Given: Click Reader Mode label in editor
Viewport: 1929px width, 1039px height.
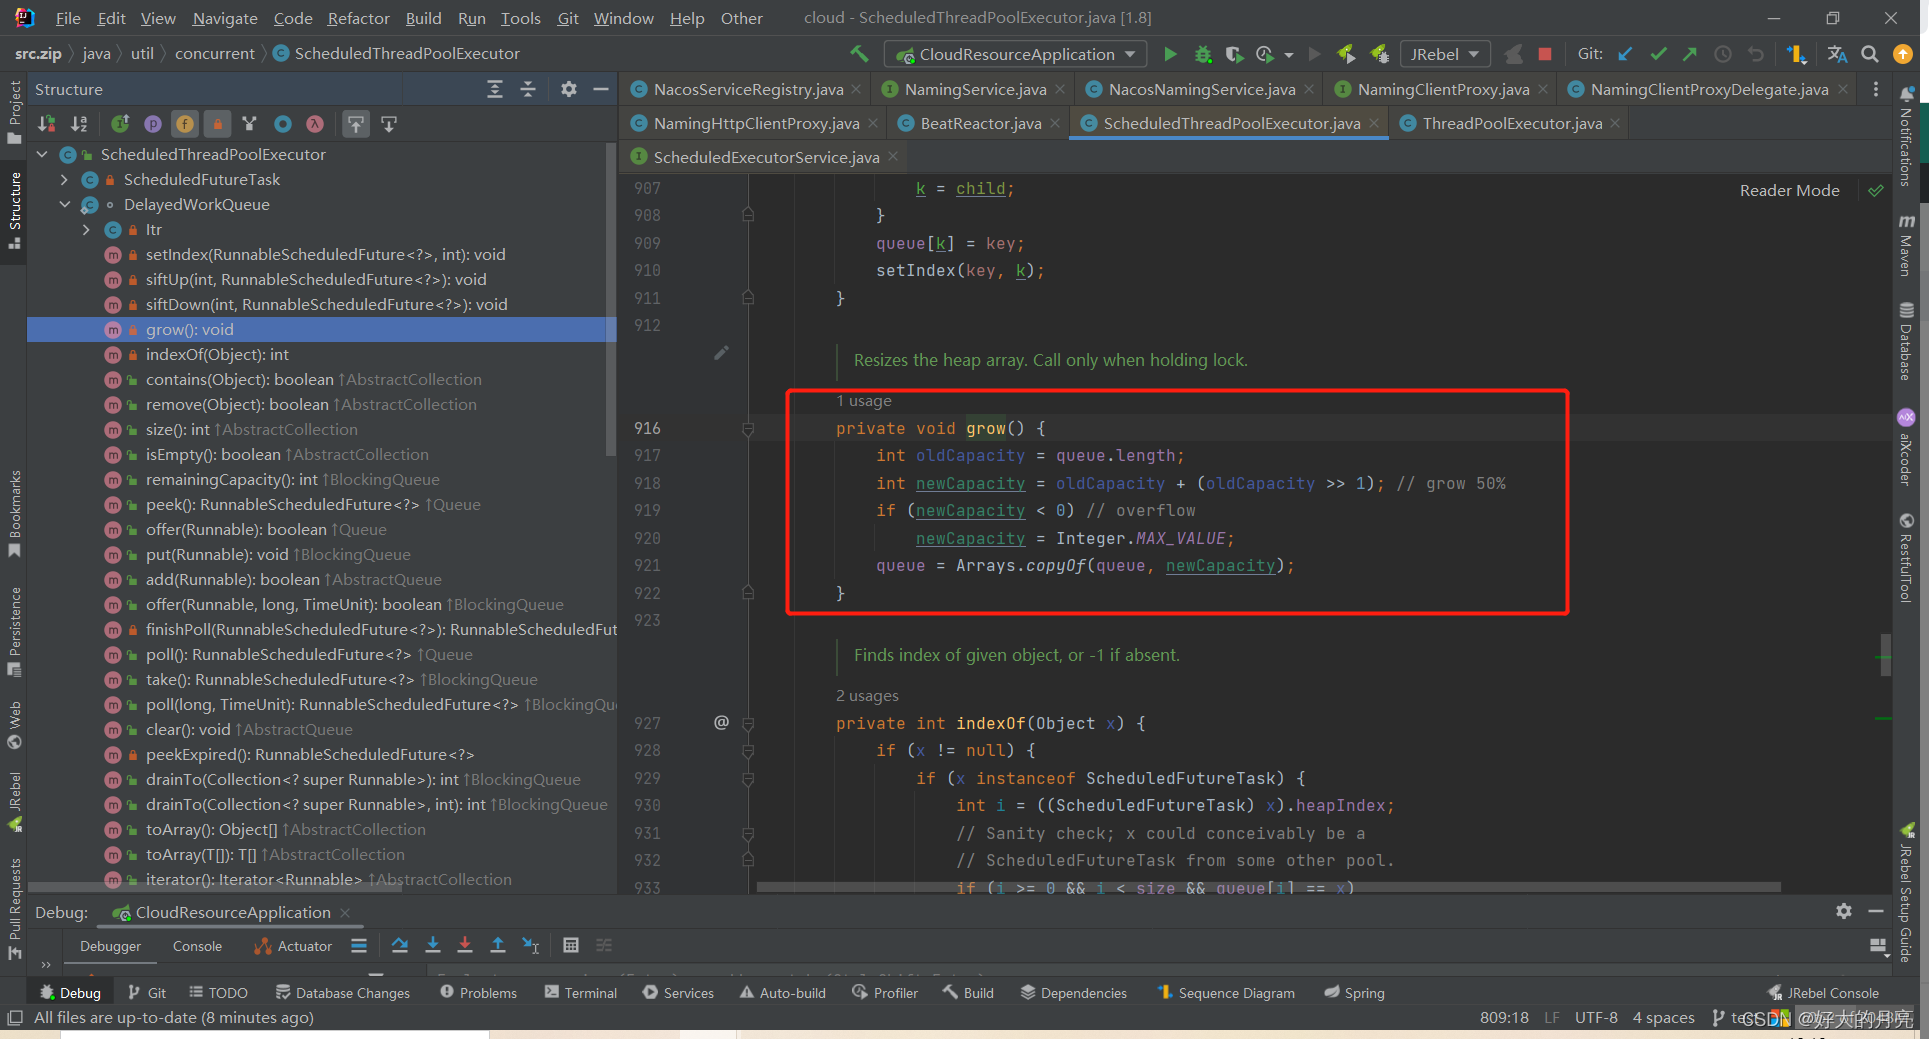Looking at the screenshot, I should coord(1789,190).
